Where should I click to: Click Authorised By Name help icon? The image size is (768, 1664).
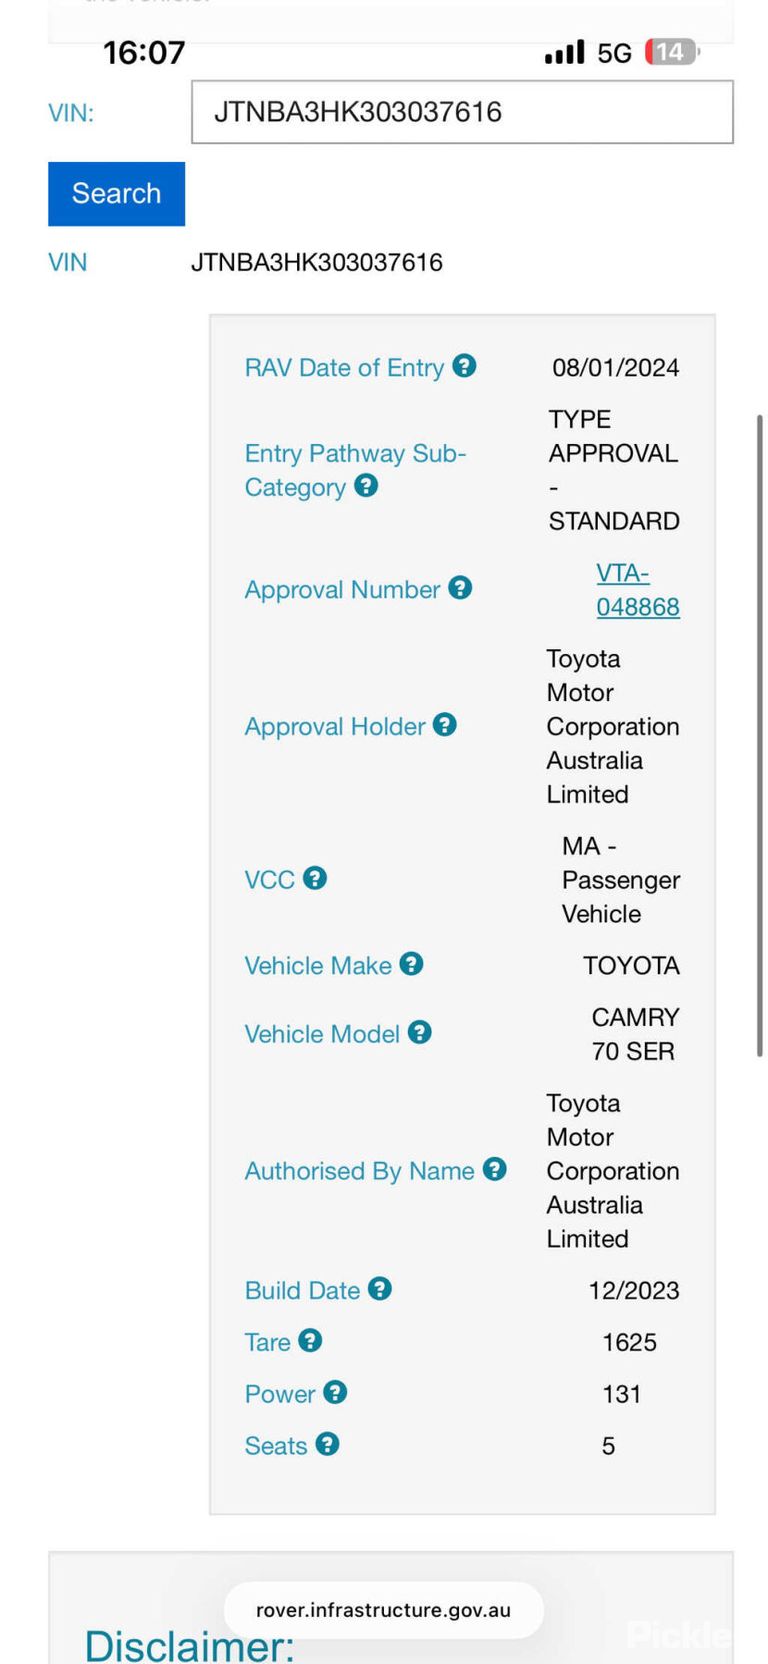tap(494, 1169)
